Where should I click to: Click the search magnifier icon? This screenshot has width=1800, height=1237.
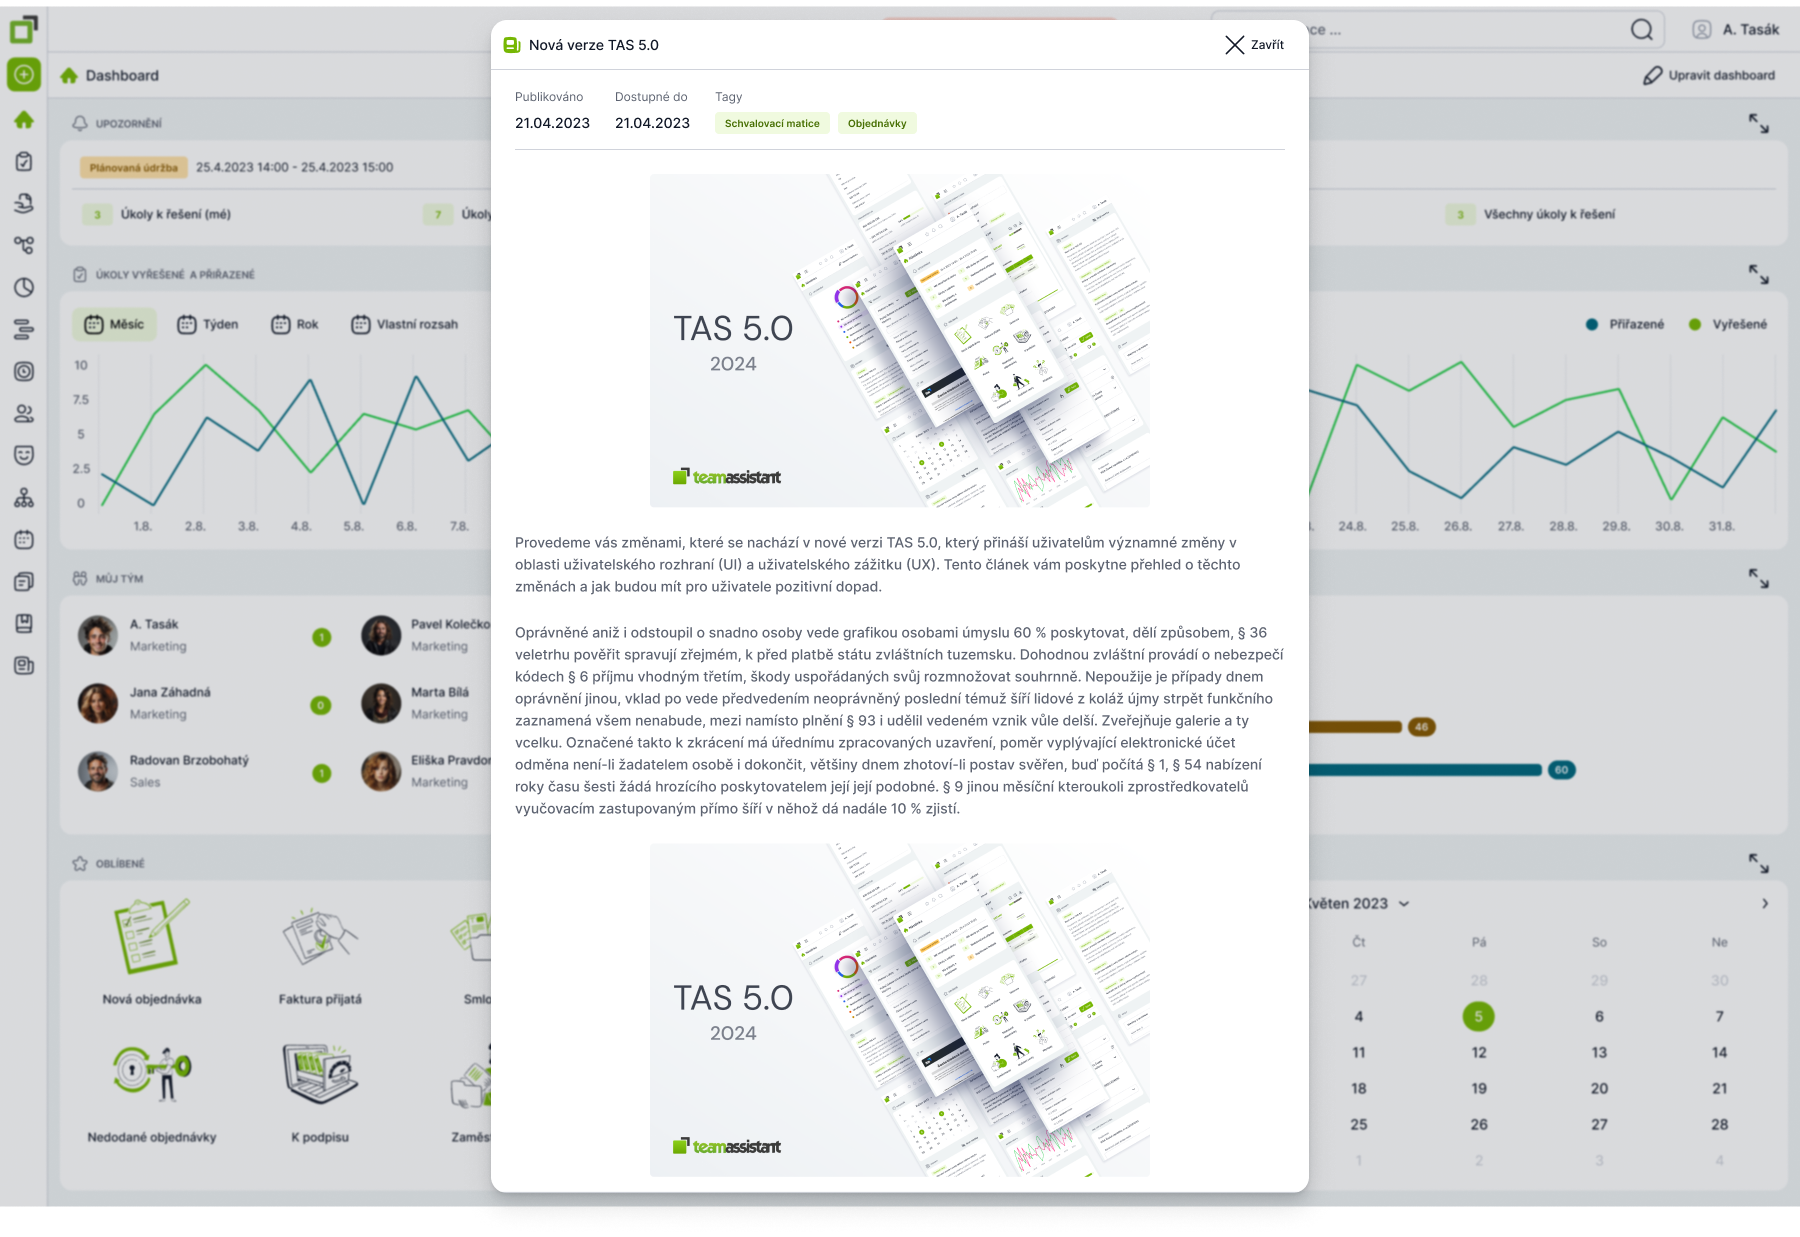(x=1642, y=30)
